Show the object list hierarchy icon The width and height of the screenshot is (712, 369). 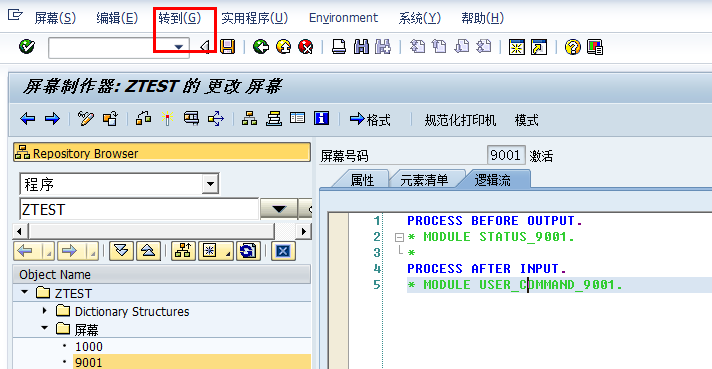point(249,119)
